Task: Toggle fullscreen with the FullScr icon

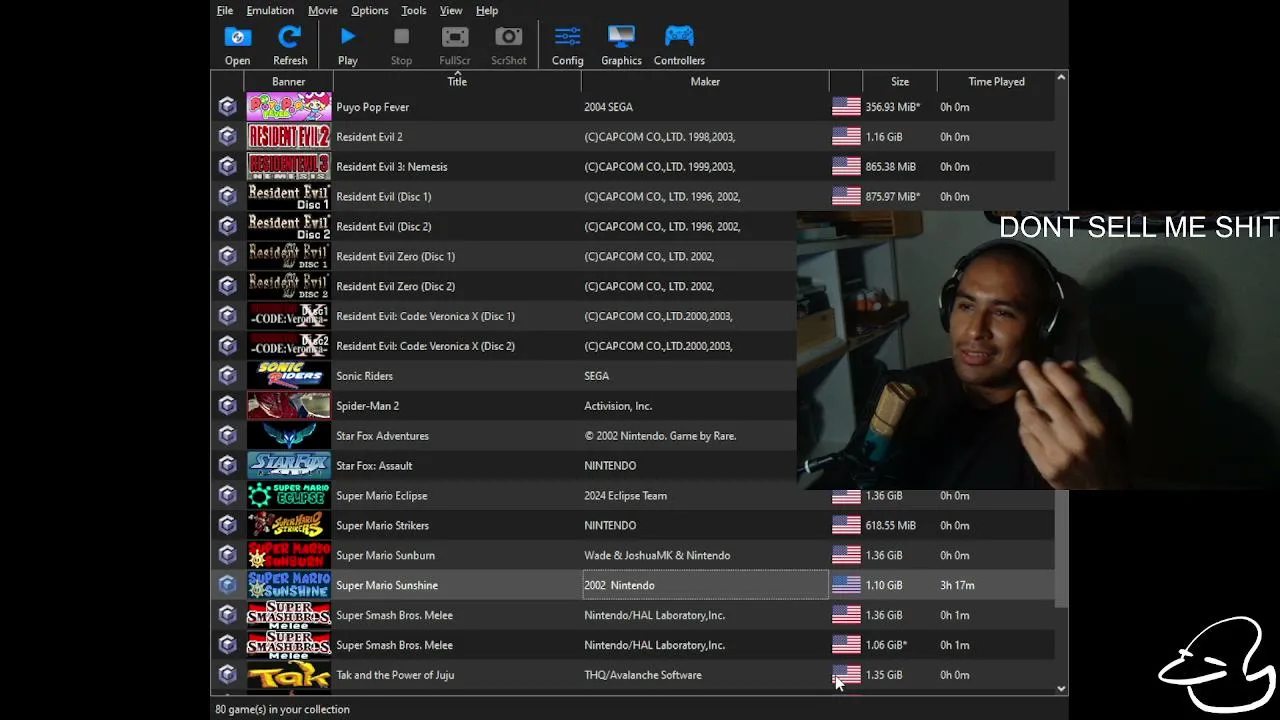Action: point(455,45)
